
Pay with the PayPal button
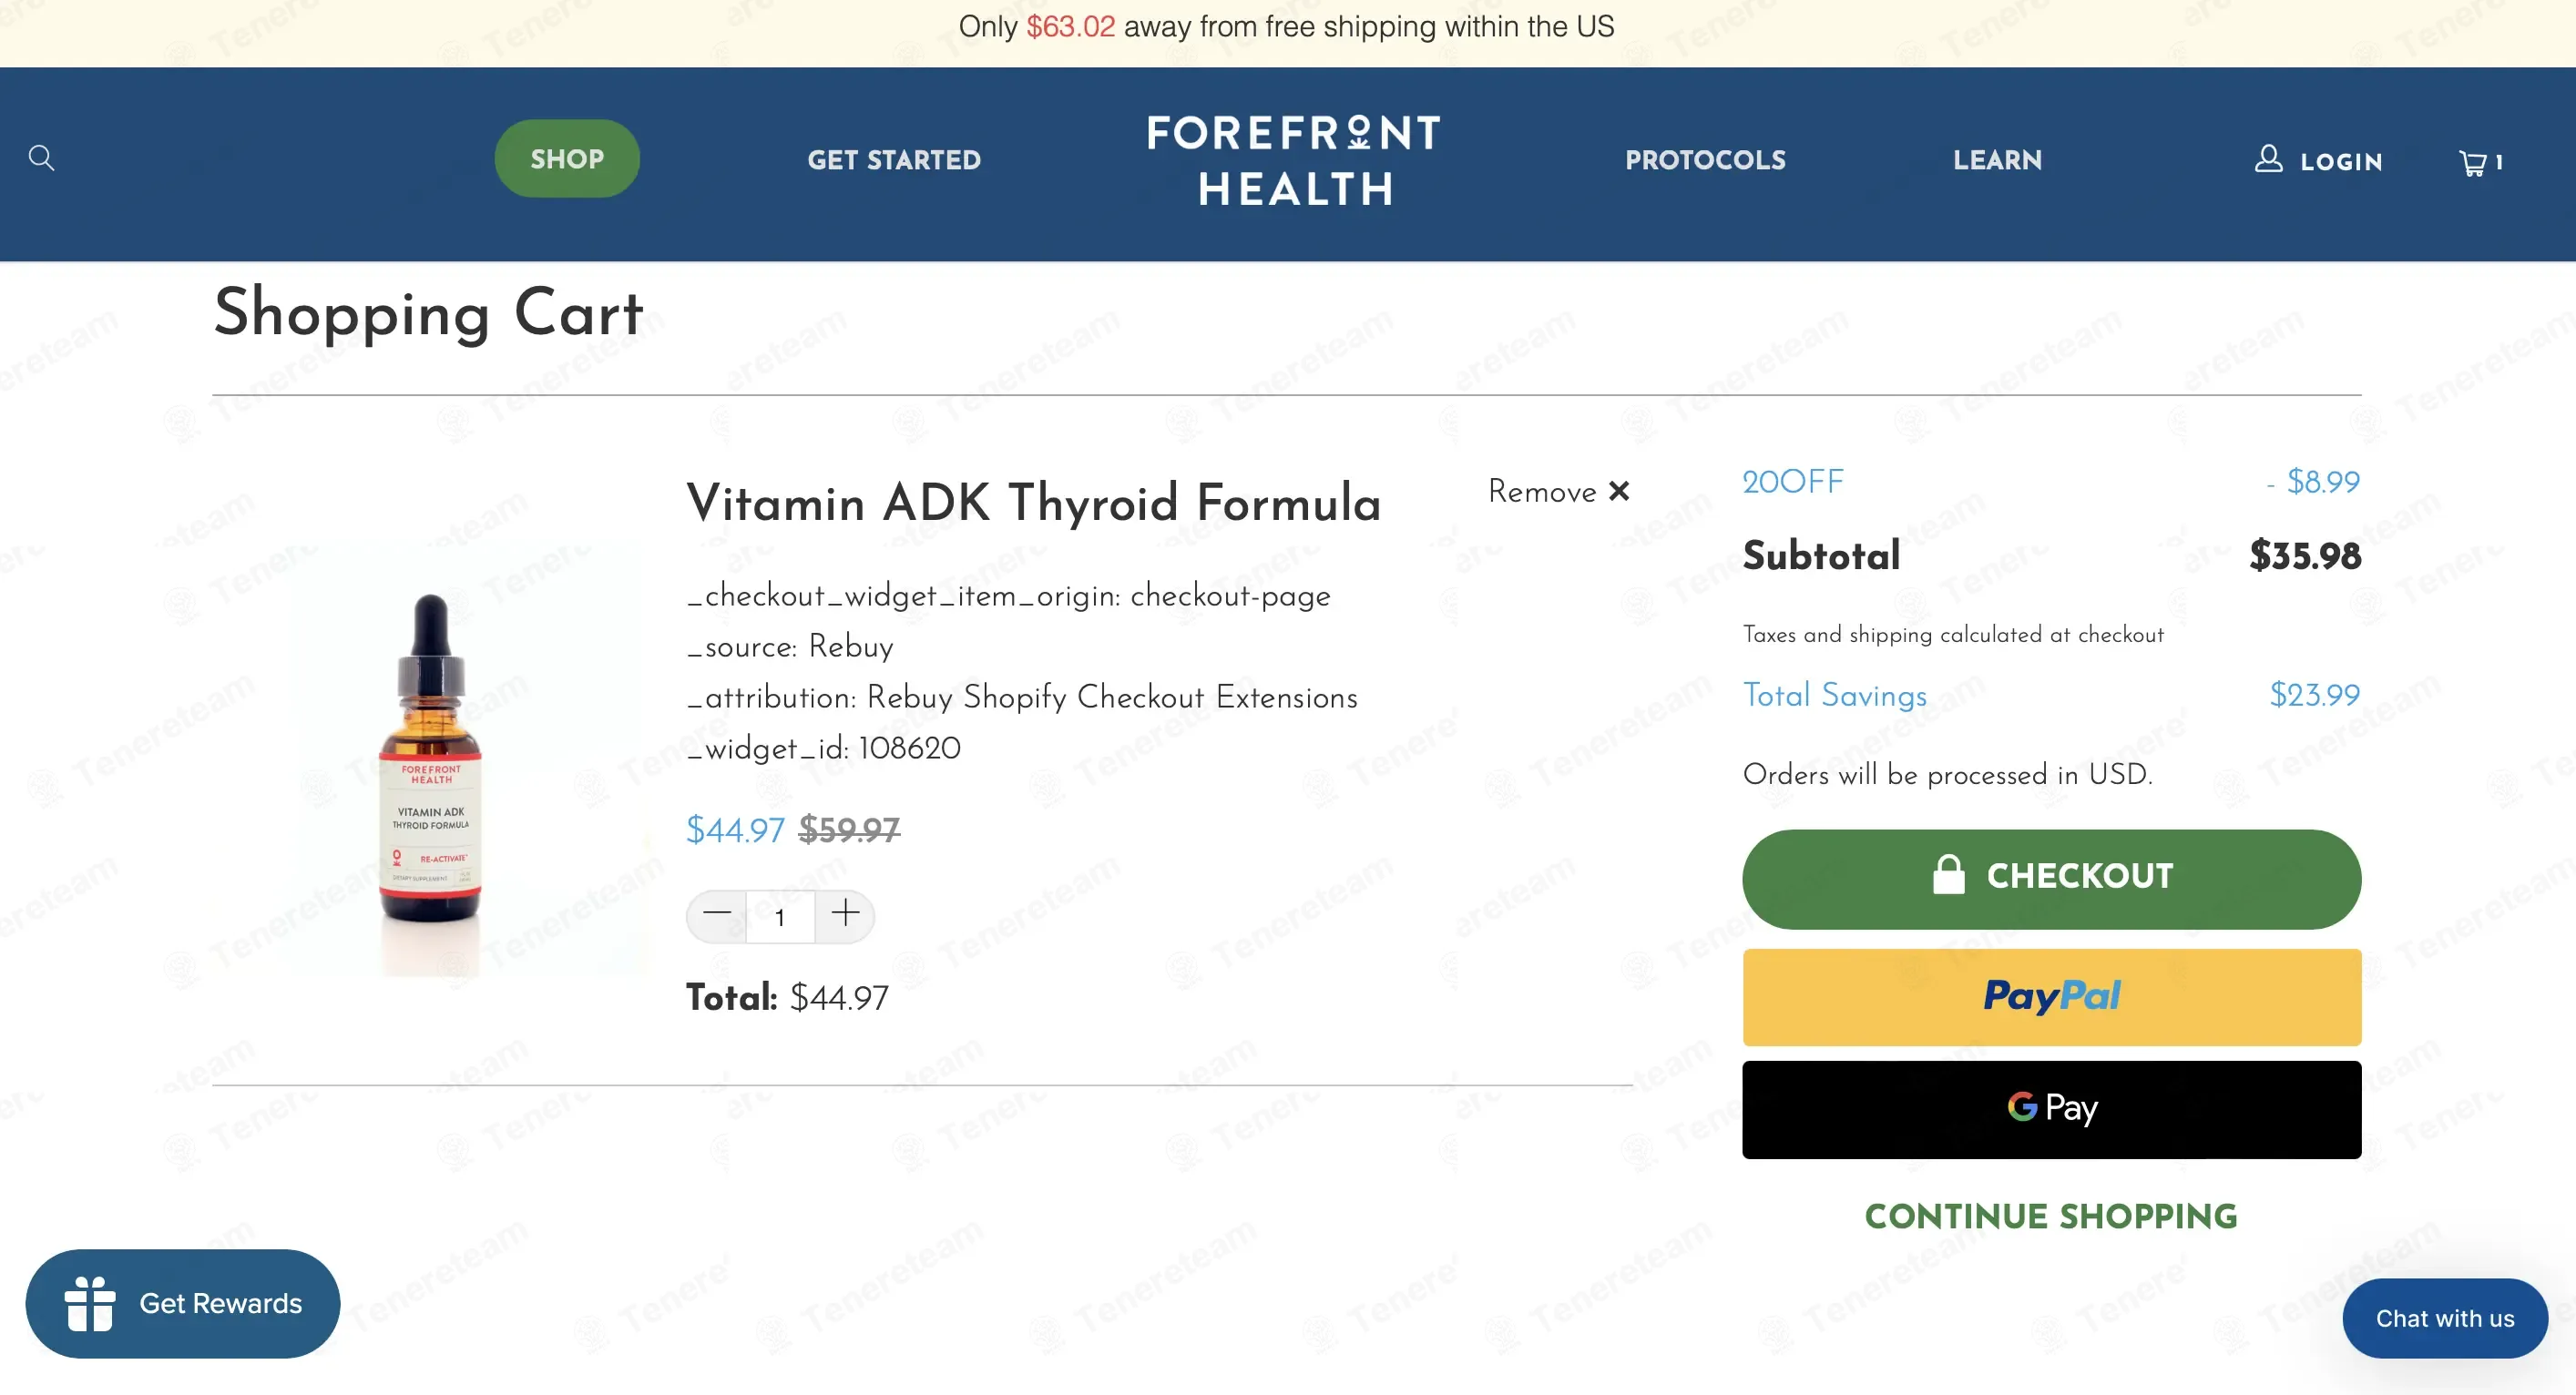coord(2051,997)
